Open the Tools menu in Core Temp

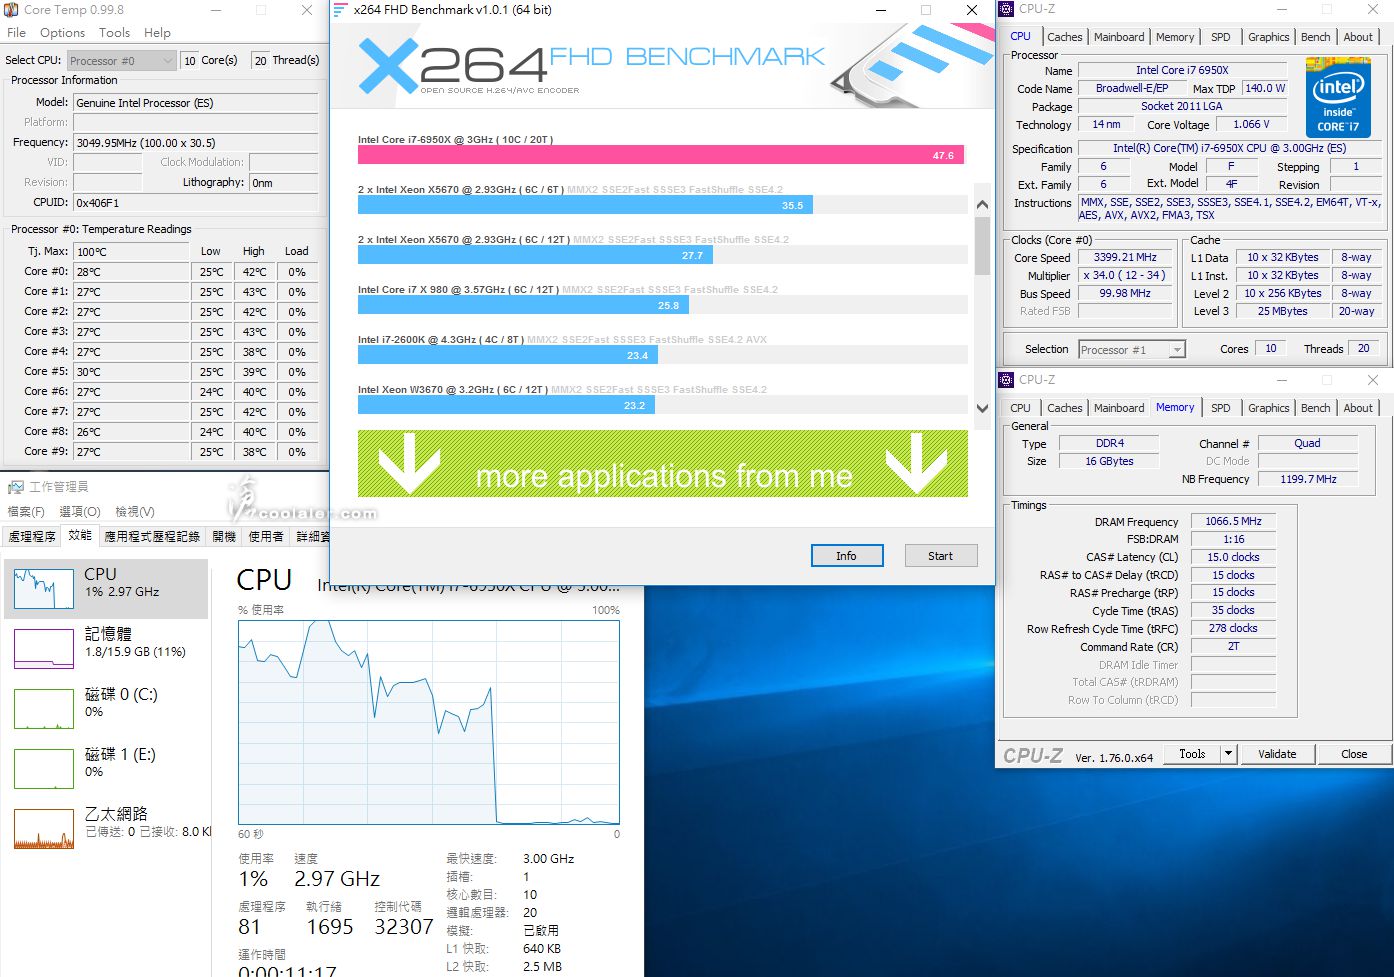click(x=114, y=33)
